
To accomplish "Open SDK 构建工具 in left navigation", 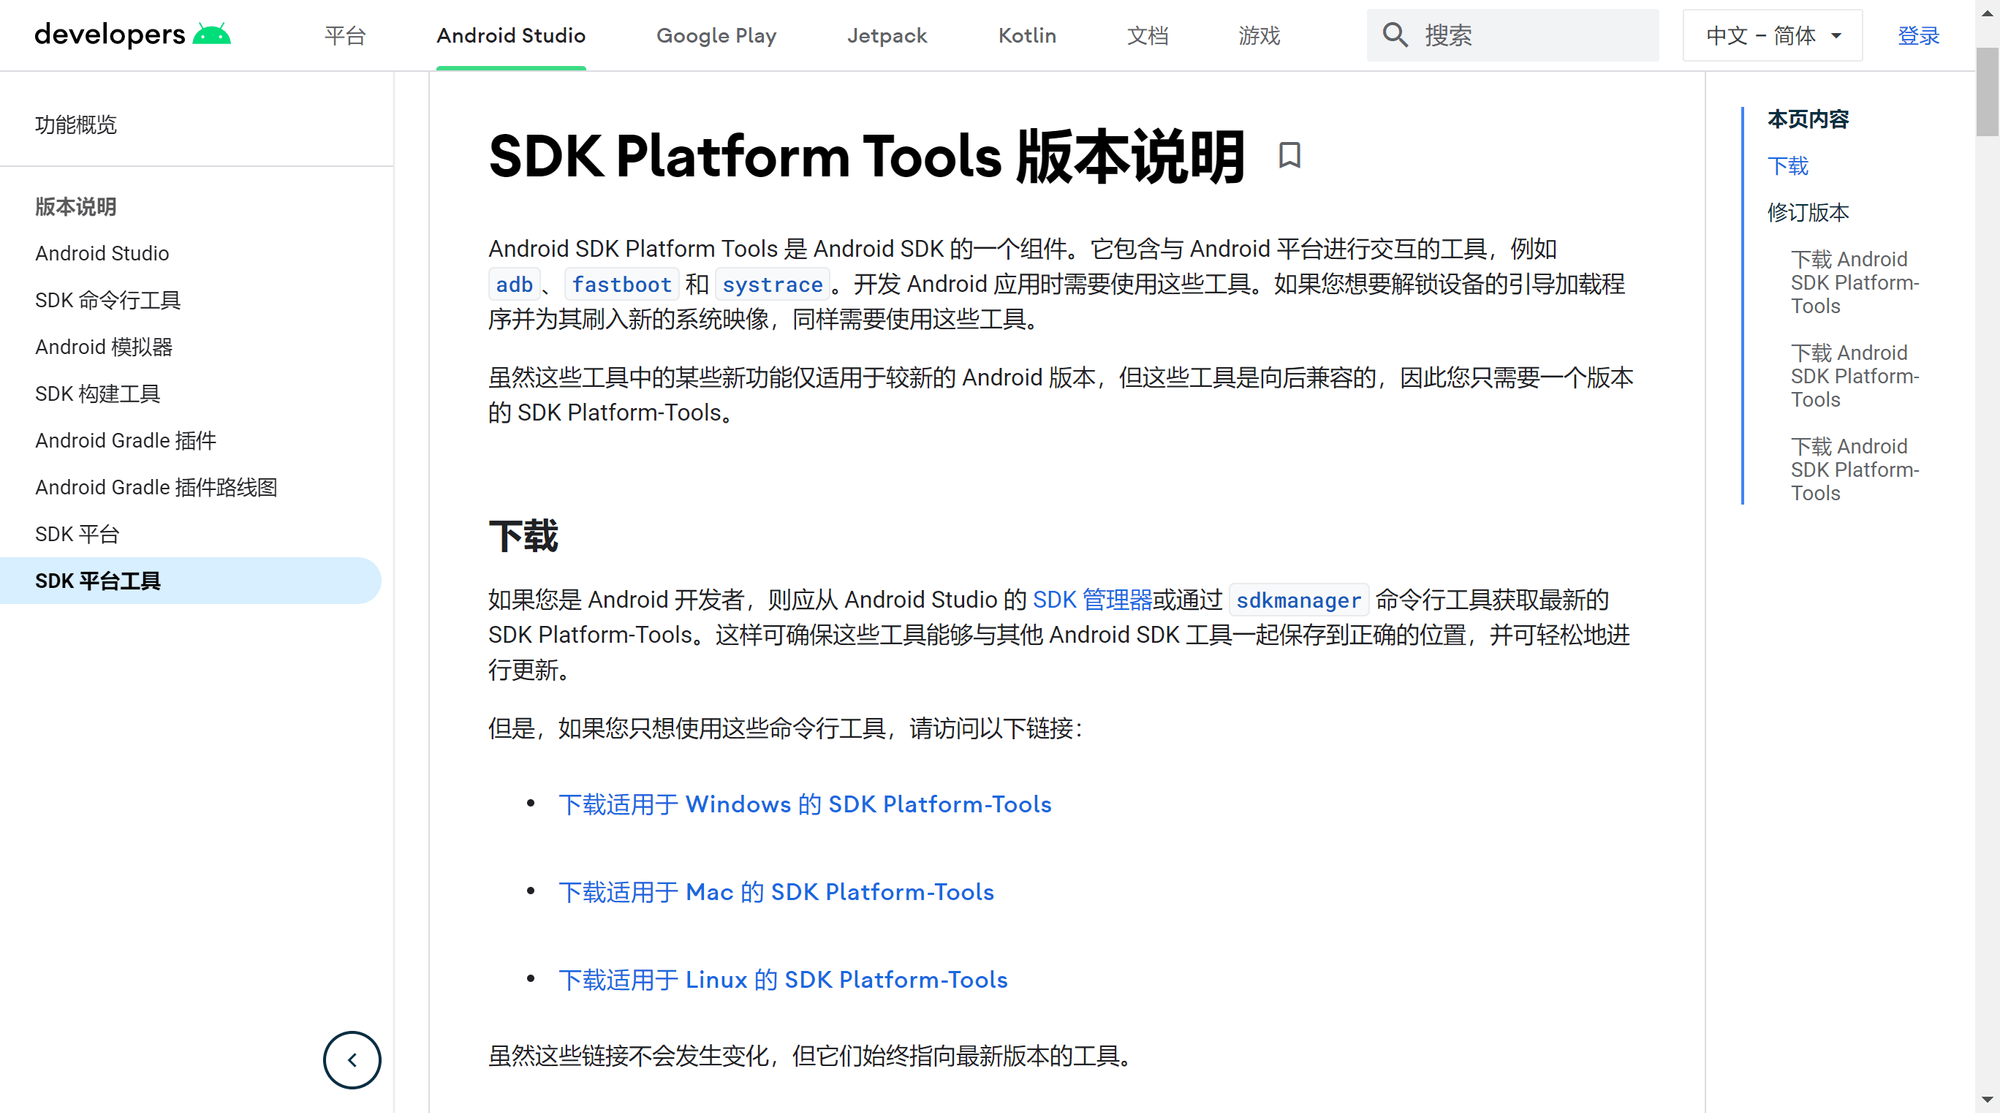I will point(98,394).
